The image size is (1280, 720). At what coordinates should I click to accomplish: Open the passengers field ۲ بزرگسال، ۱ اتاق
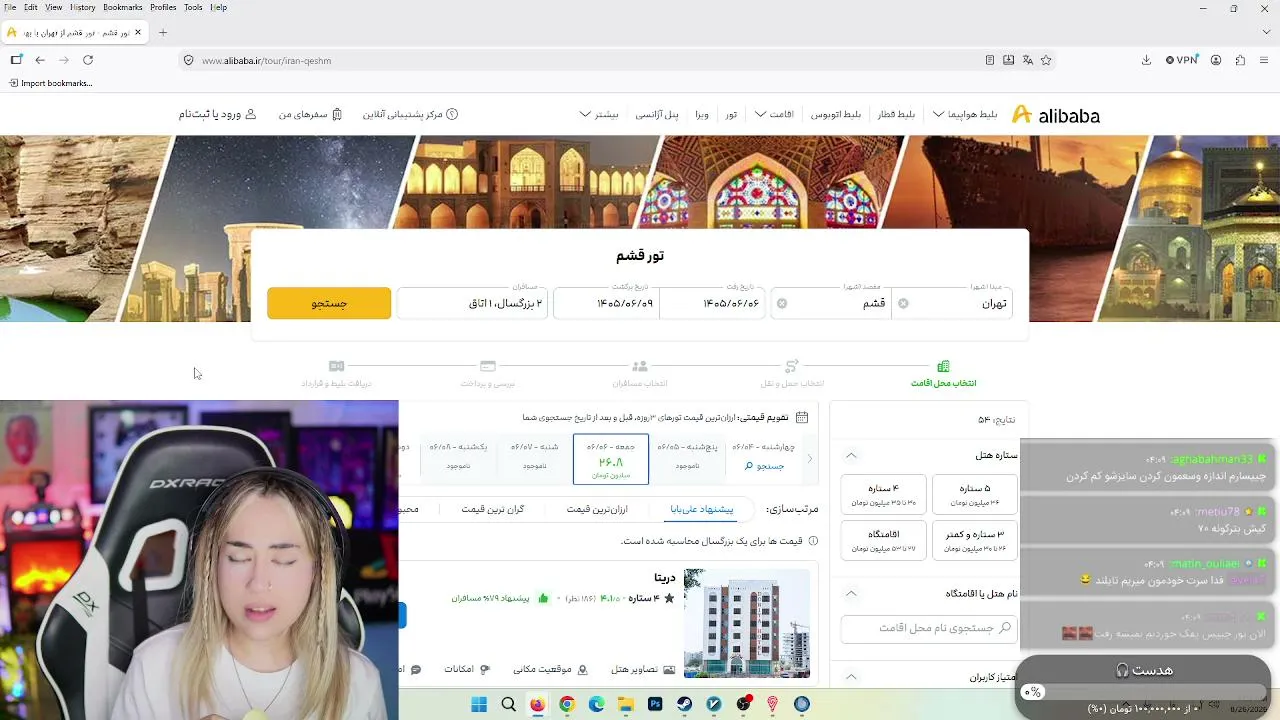click(x=472, y=303)
